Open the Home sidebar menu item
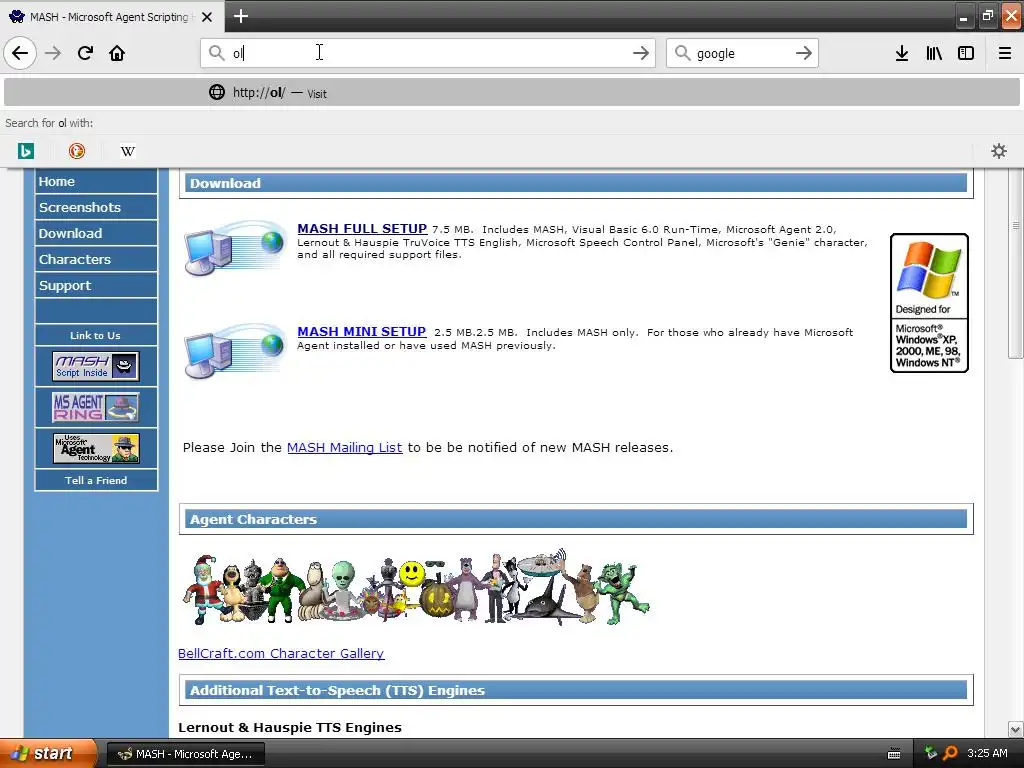 96,182
